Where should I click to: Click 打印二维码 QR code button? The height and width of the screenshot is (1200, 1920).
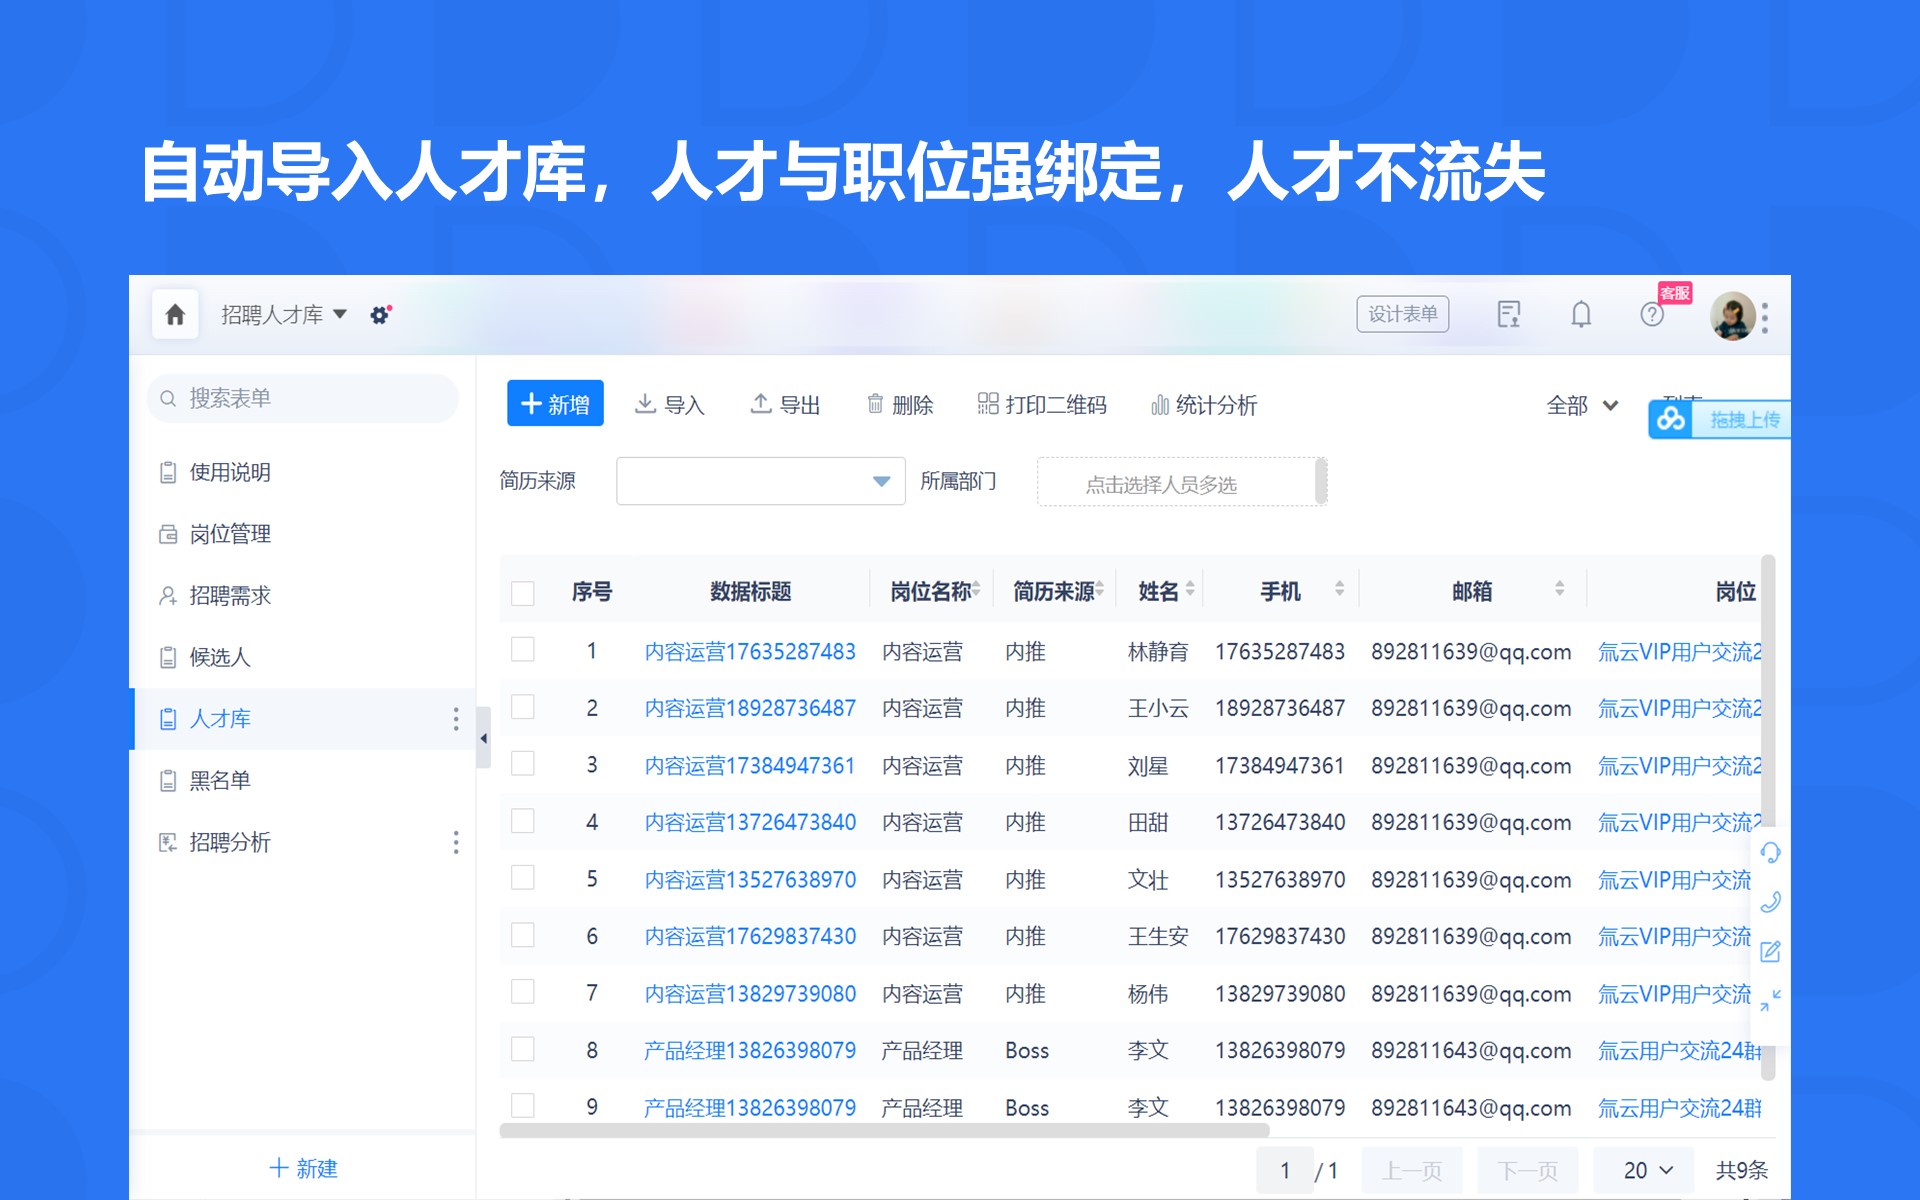point(1042,404)
